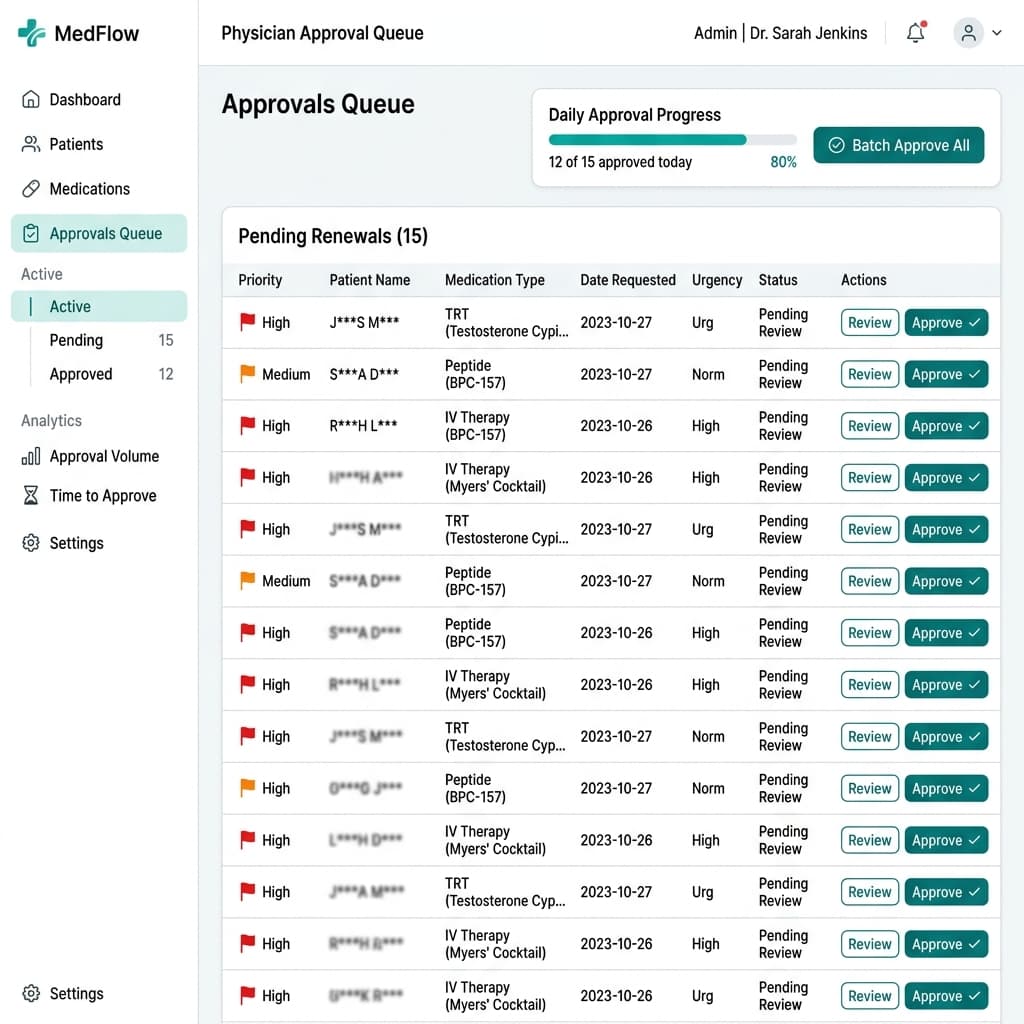Click the upper Settings gear icon

[31, 543]
